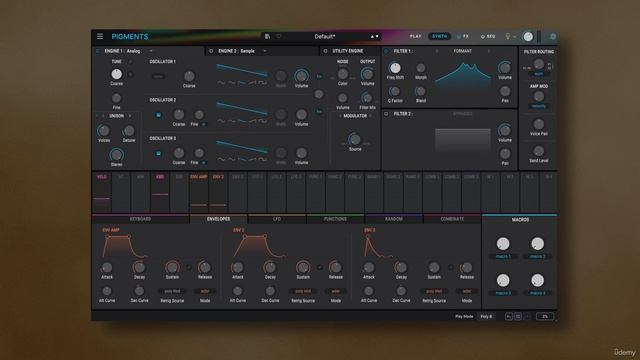640x360 pixels.
Task: Click the ENV 3 envelope curve display
Action: (378, 247)
